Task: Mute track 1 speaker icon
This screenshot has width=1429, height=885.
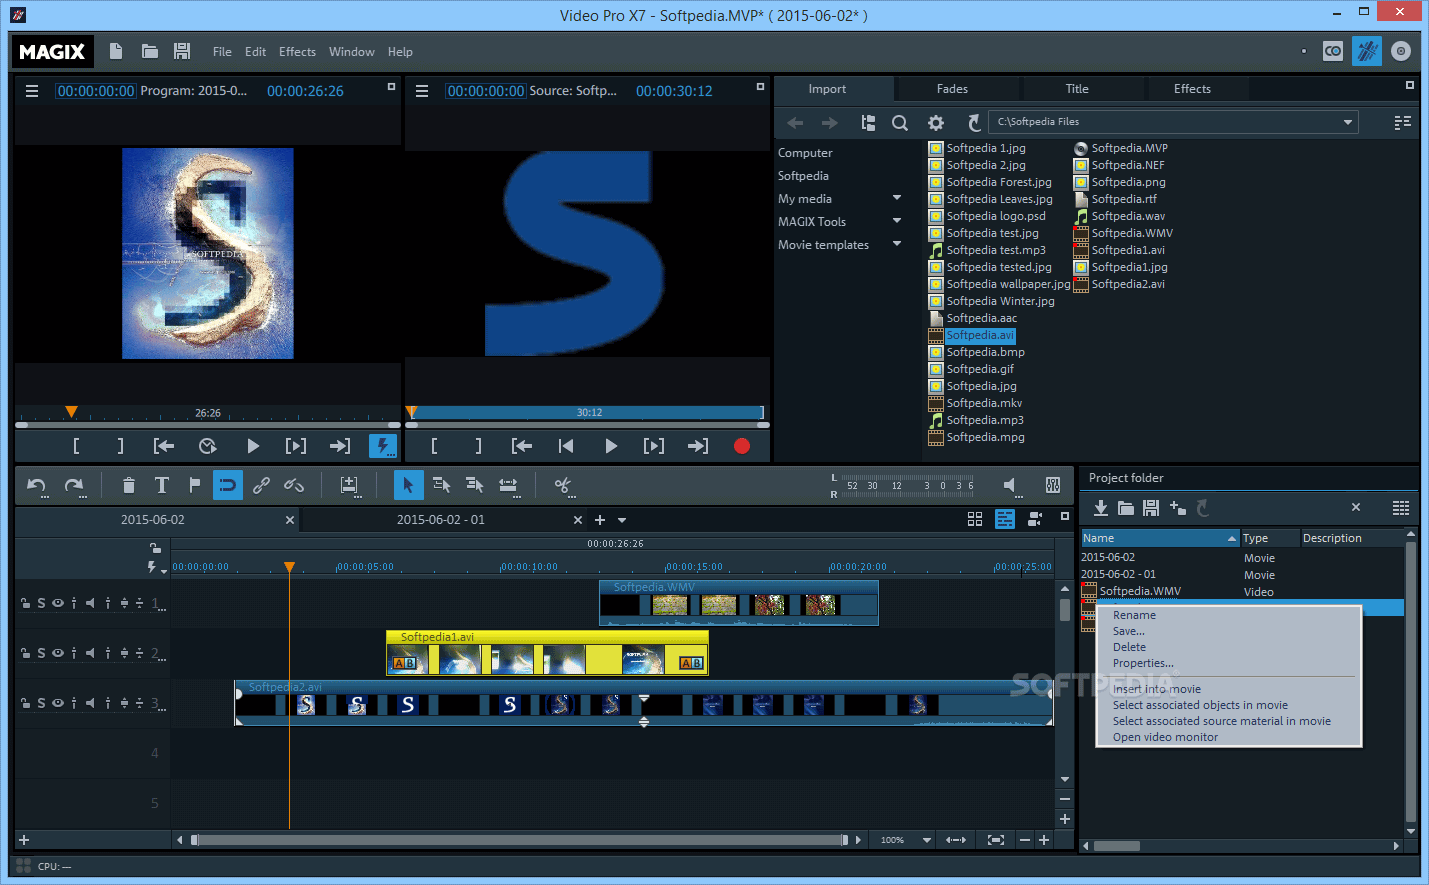Action: (x=90, y=603)
